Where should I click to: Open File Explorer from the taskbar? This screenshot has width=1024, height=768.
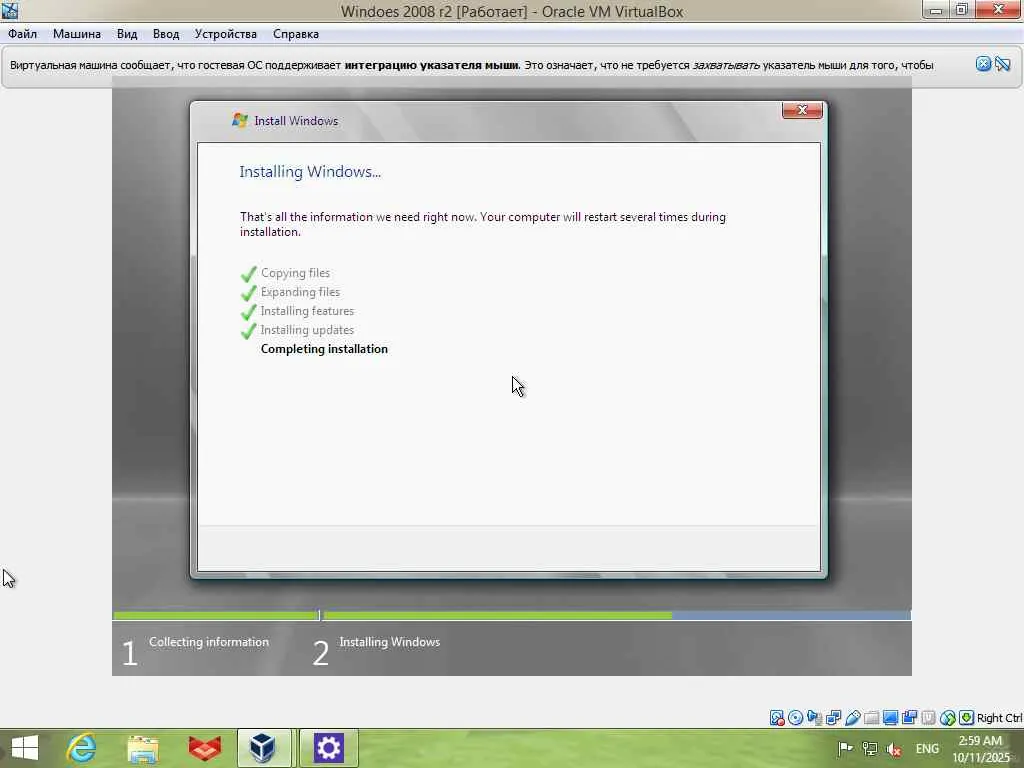tap(143, 748)
